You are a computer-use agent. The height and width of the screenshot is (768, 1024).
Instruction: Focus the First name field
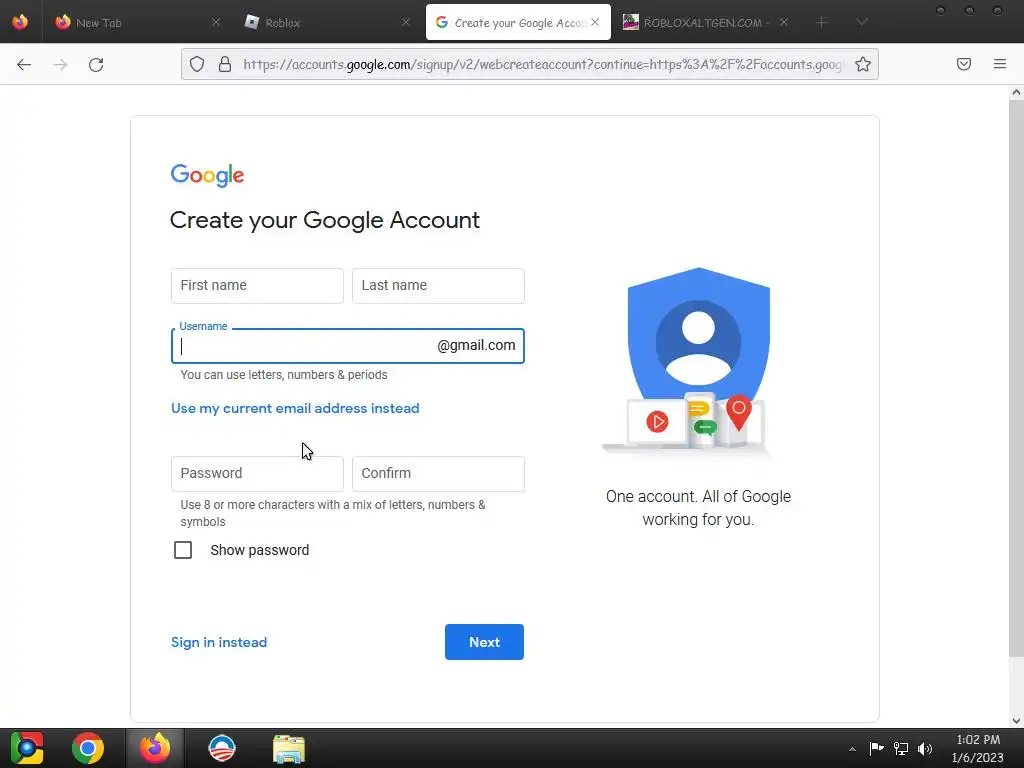(x=257, y=285)
